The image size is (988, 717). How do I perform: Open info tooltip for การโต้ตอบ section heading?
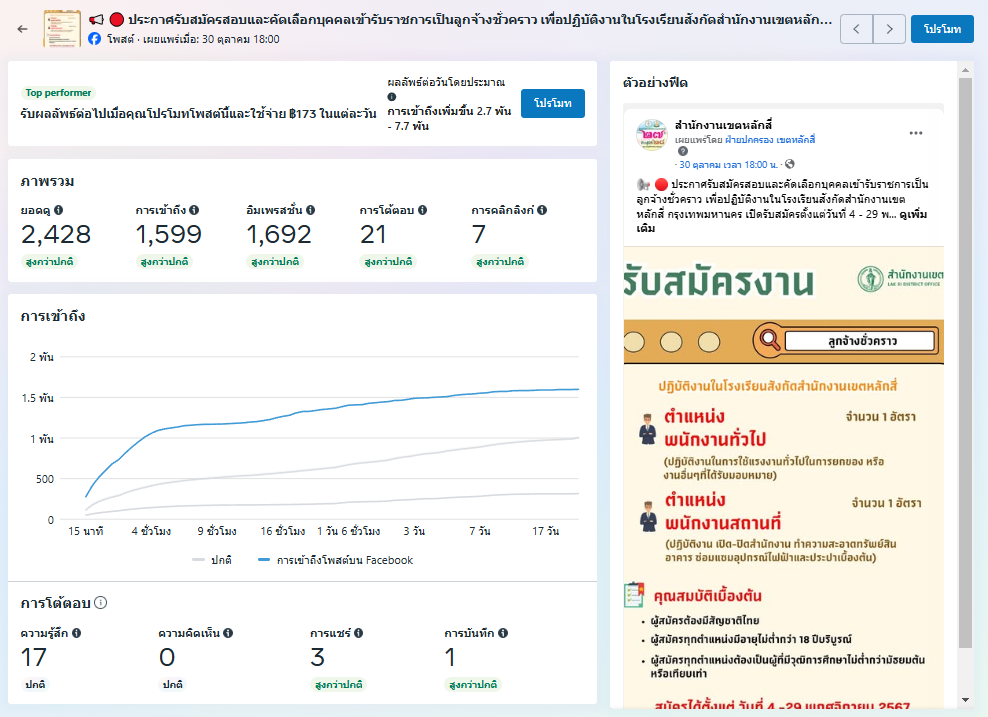[101, 603]
